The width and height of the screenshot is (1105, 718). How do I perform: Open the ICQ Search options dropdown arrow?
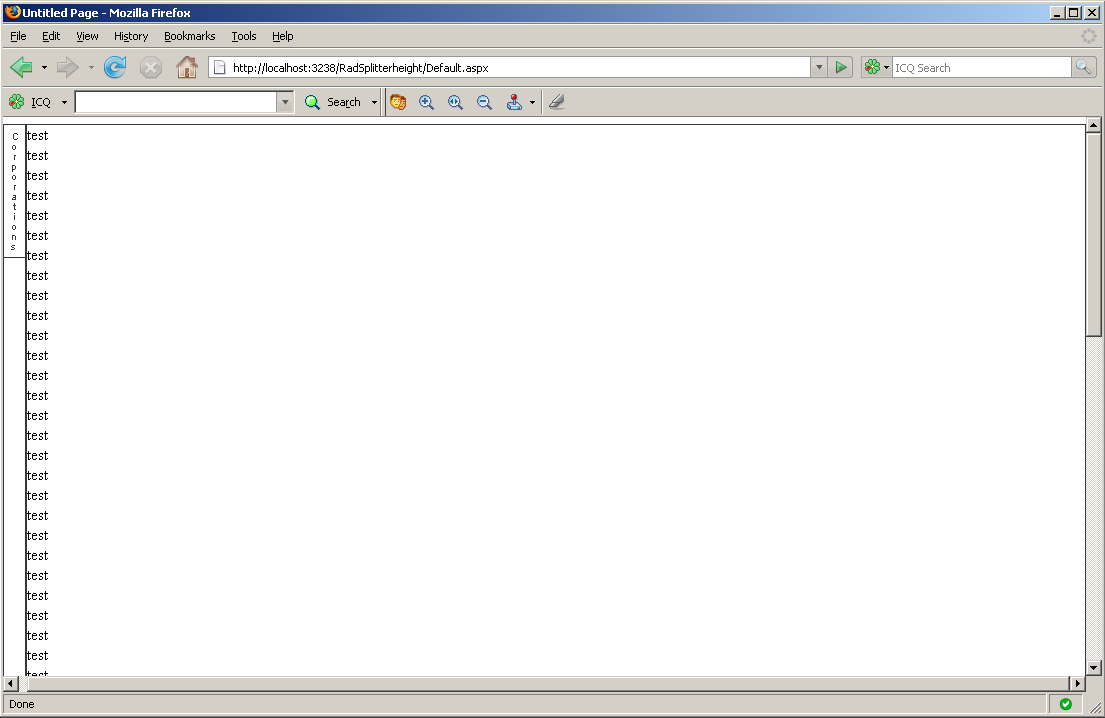point(374,102)
